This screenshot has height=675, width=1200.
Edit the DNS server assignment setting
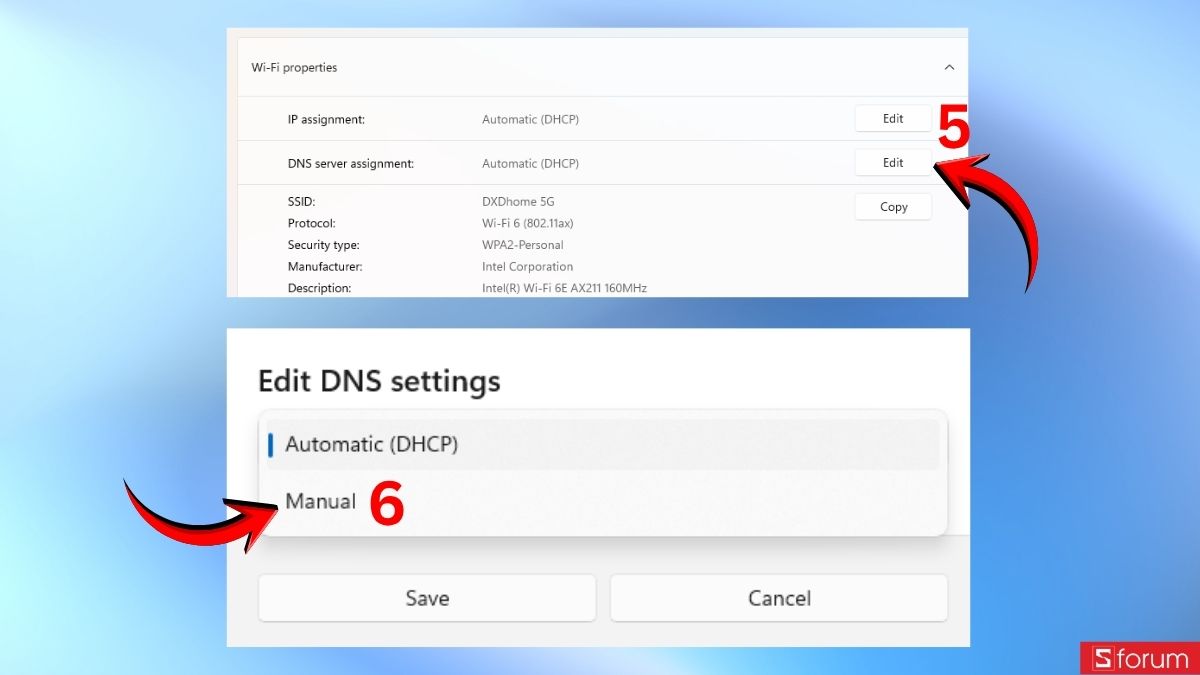coord(893,163)
